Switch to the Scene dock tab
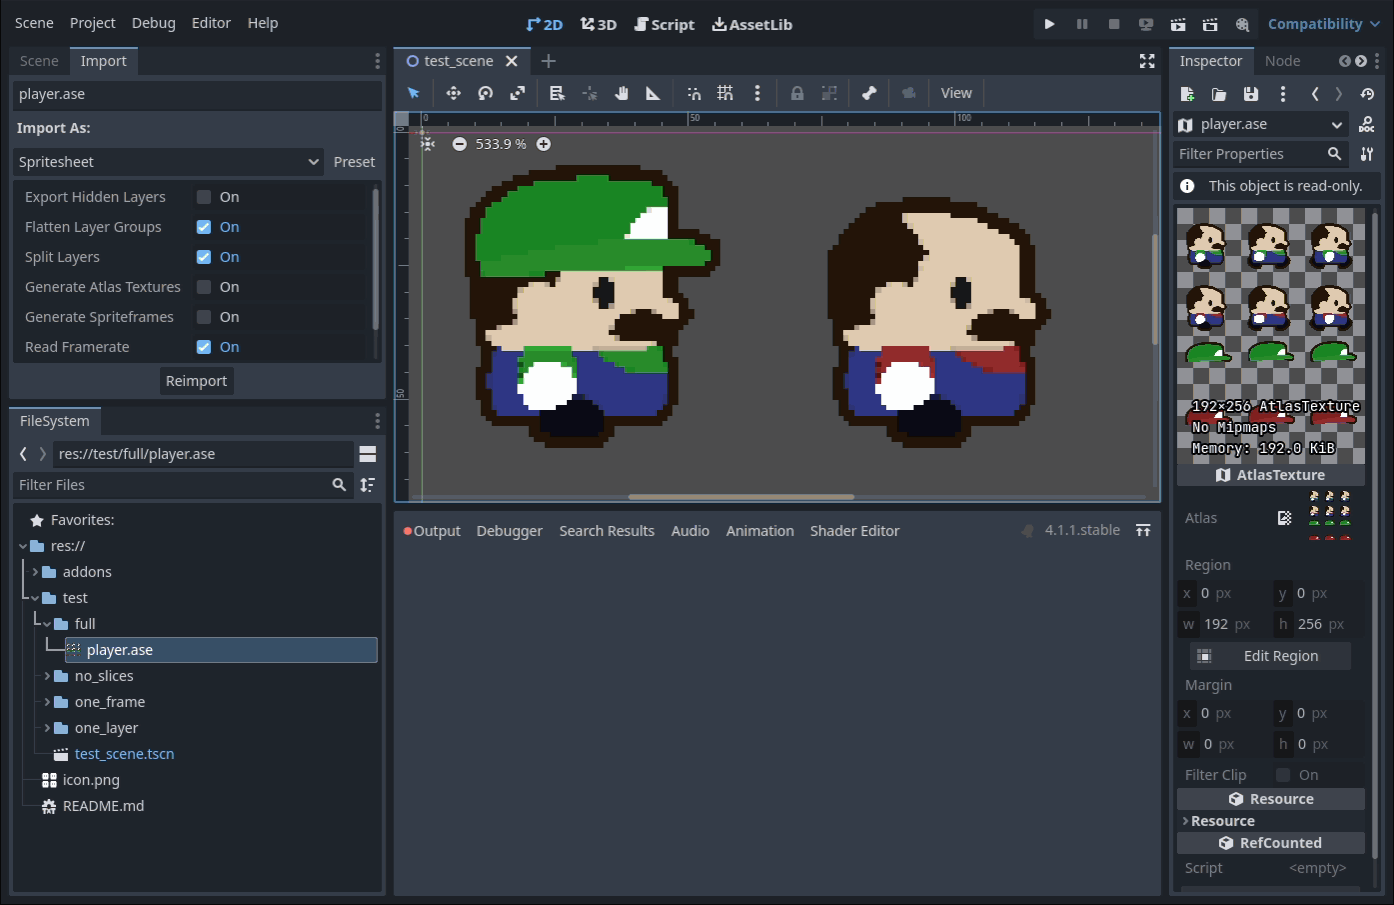 (39, 61)
